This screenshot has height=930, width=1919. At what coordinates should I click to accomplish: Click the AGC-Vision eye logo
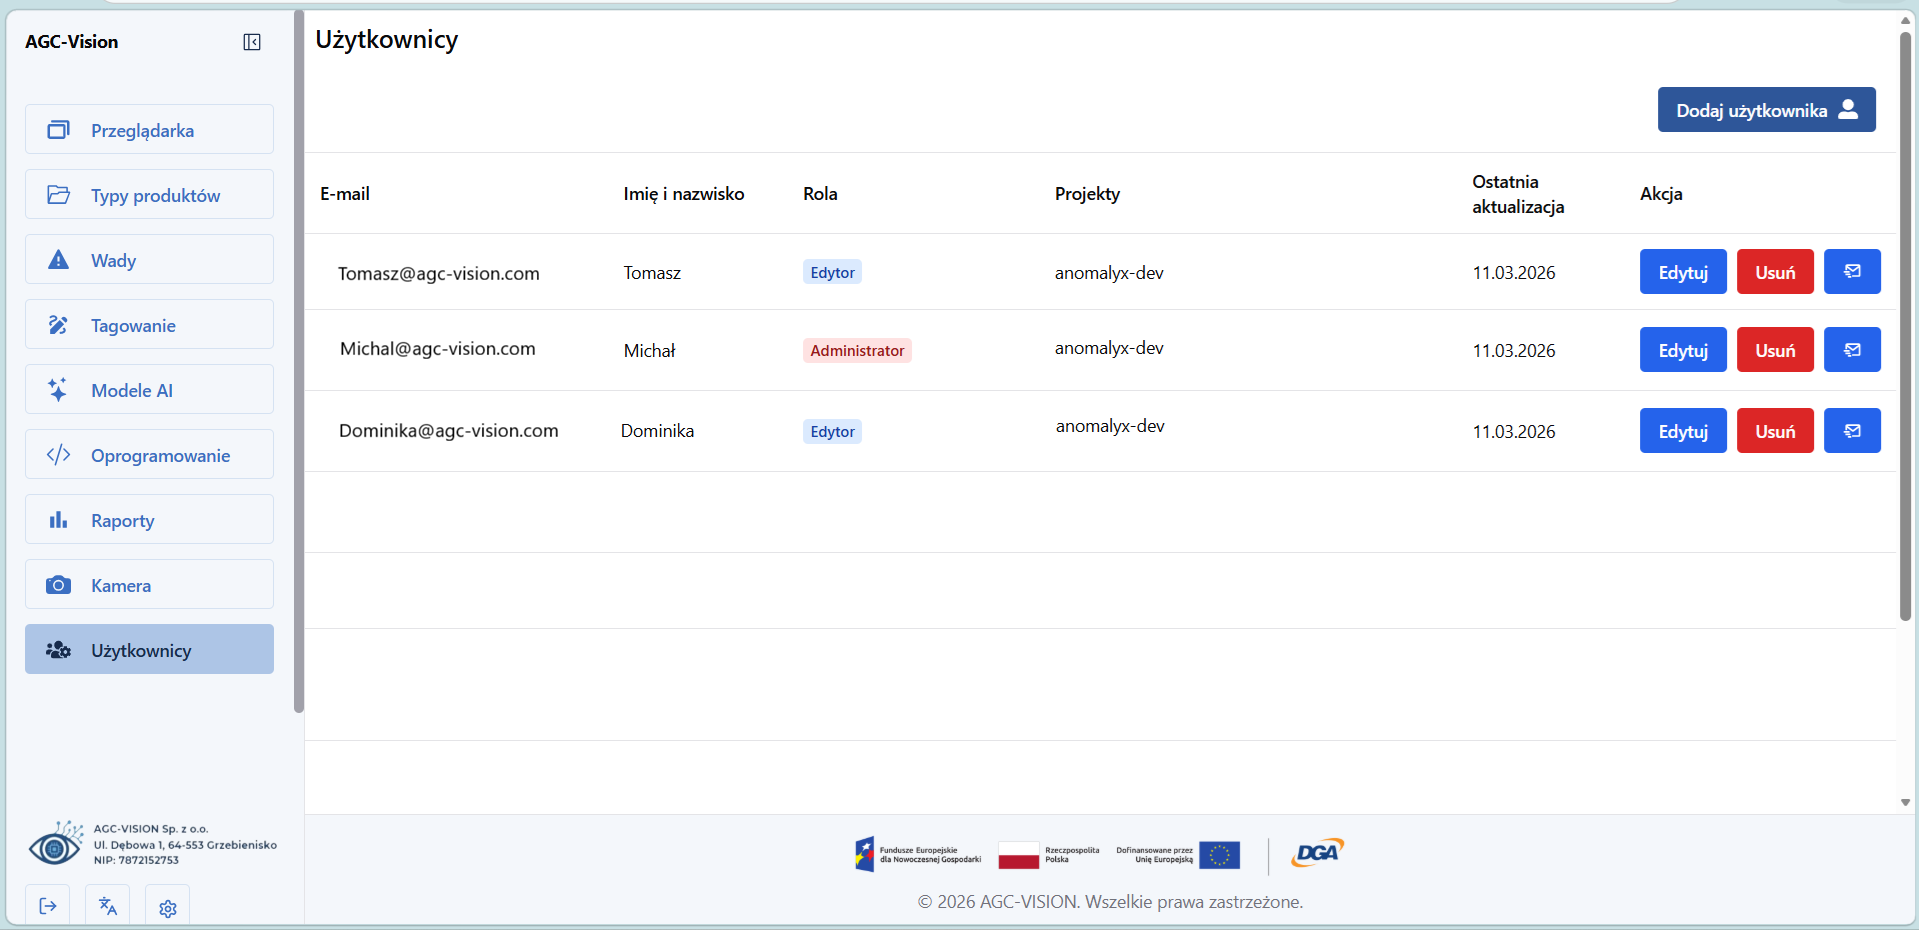pyautogui.click(x=55, y=846)
